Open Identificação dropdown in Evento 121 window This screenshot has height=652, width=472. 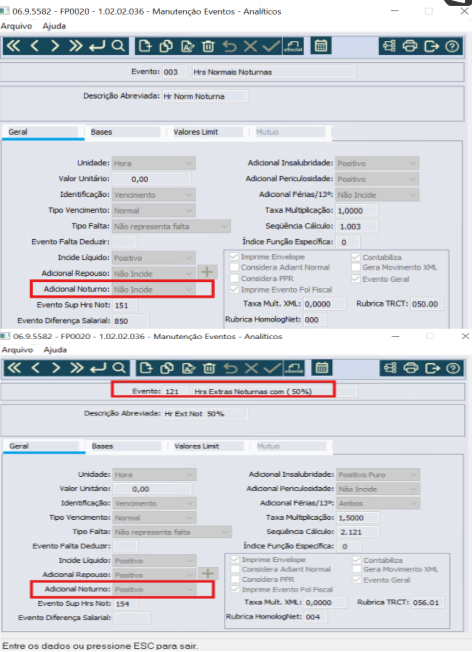(154, 503)
